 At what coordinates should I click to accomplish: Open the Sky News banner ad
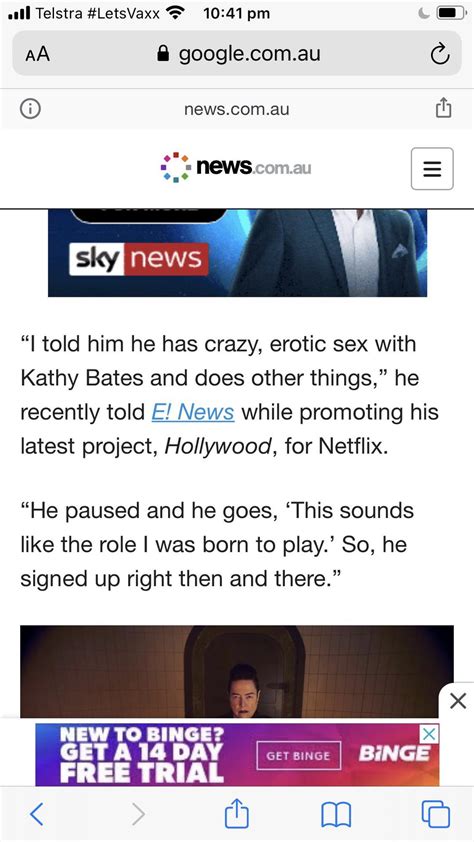tap(237, 253)
